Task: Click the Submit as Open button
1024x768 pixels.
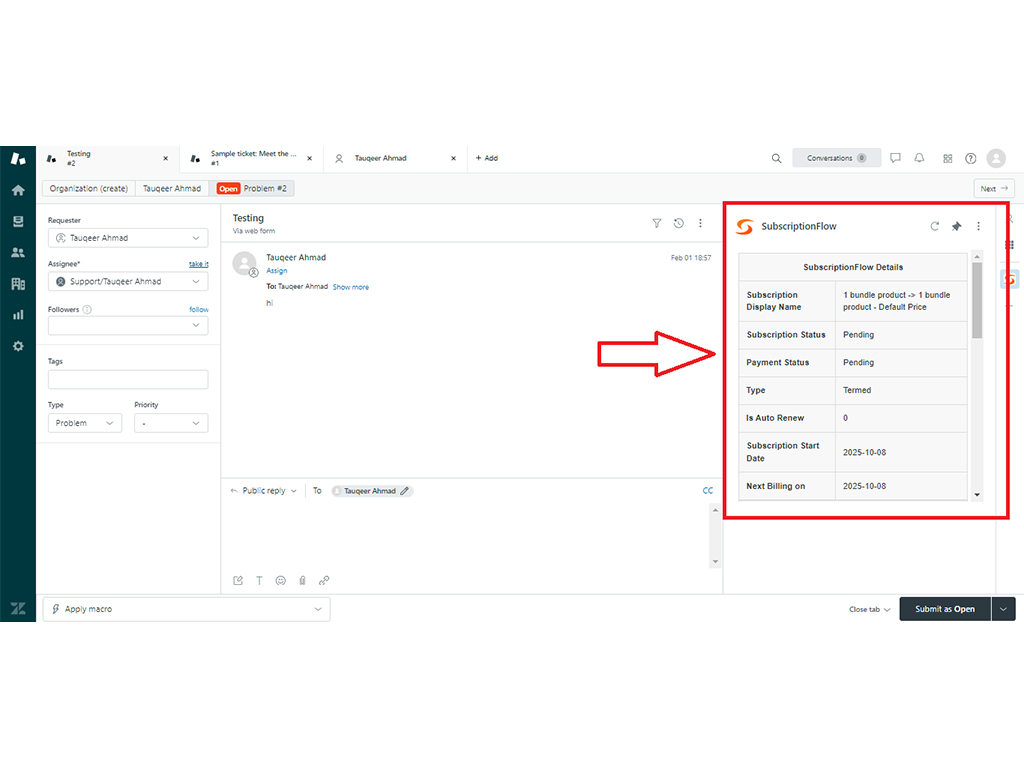Action: tap(944, 609)
